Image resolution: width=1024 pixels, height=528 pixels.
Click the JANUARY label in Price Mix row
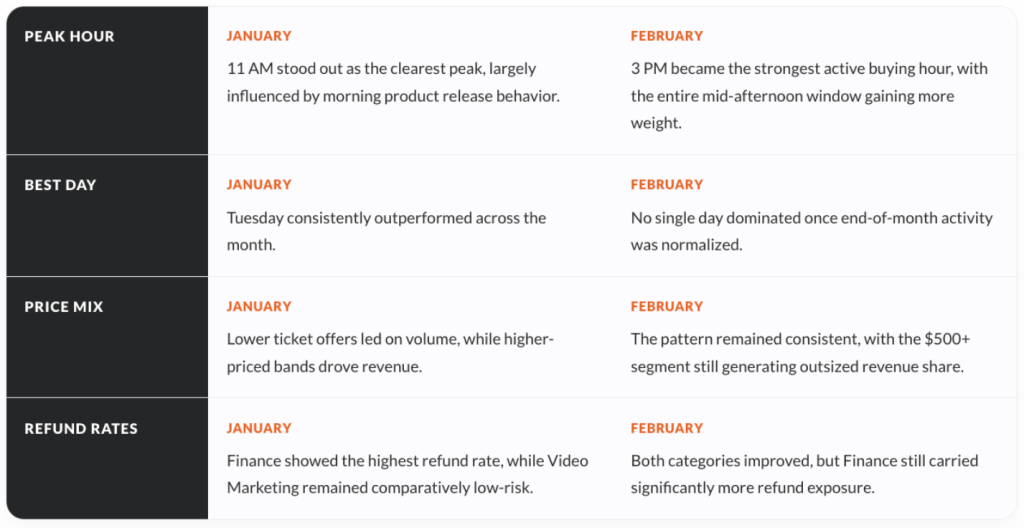[x=259, y=307]
